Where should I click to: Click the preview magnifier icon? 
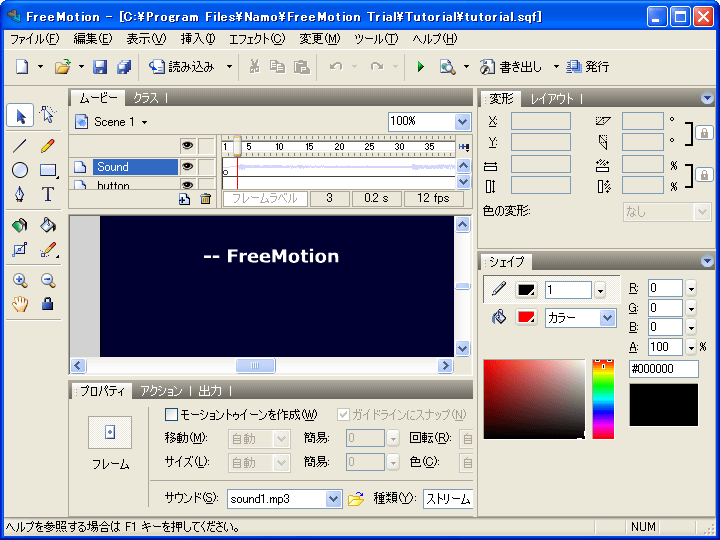click(x=447, y=67)
